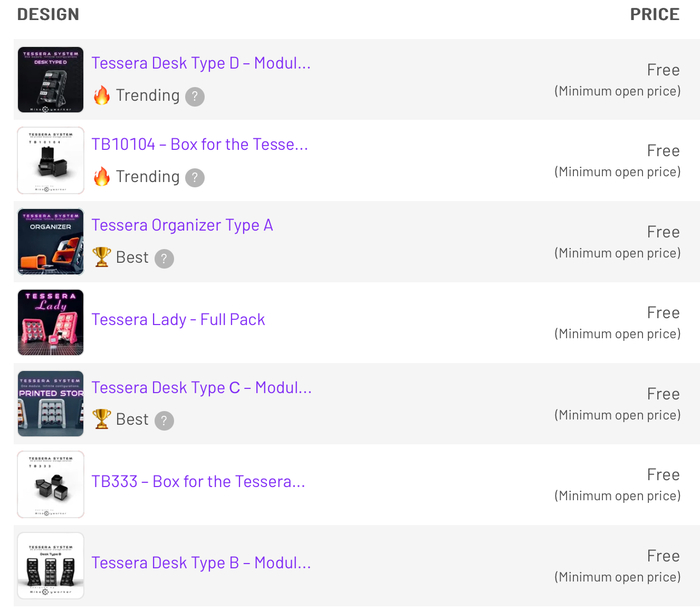The image size is (700, 610).
Task: Open TB333 Box for the Tessera link
Action: coord(198,482)
